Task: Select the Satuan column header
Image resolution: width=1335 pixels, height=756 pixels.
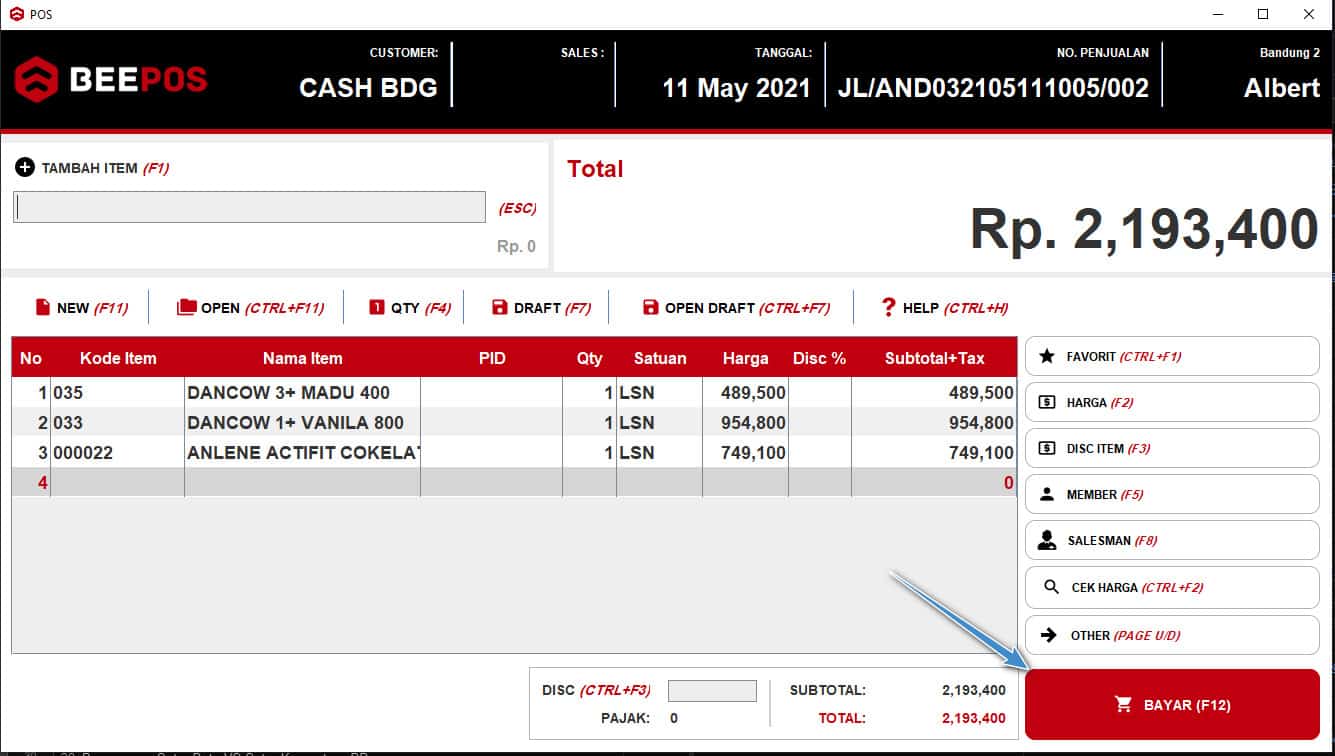Action: [660, 358]
